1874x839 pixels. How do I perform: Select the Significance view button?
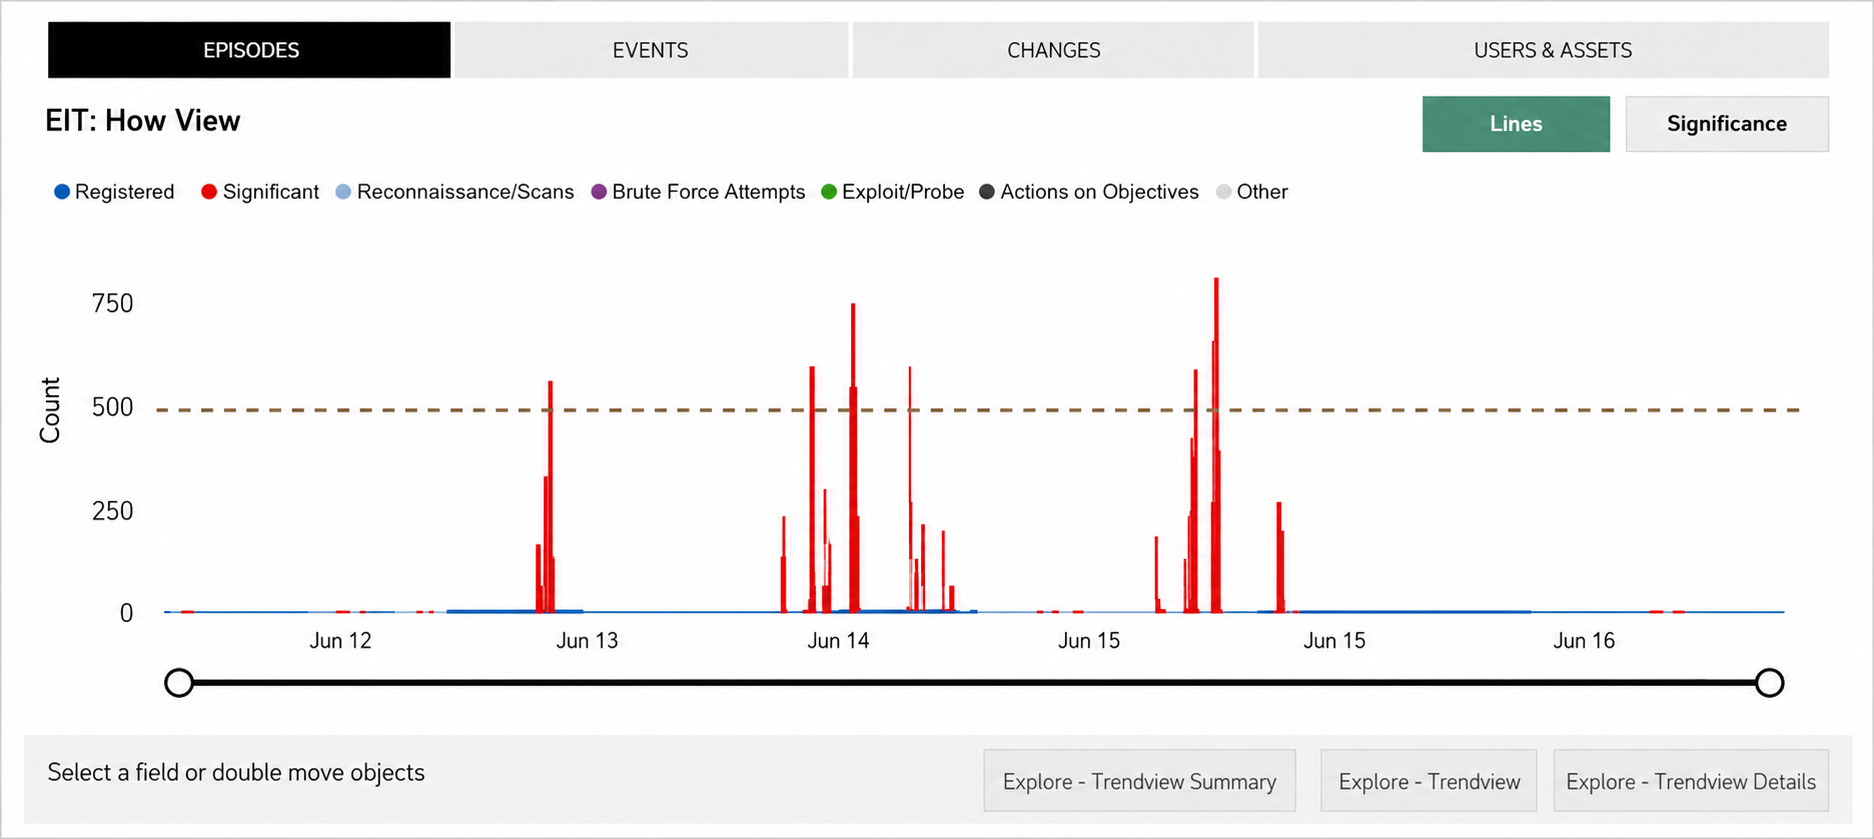[x=1727, y=124]
